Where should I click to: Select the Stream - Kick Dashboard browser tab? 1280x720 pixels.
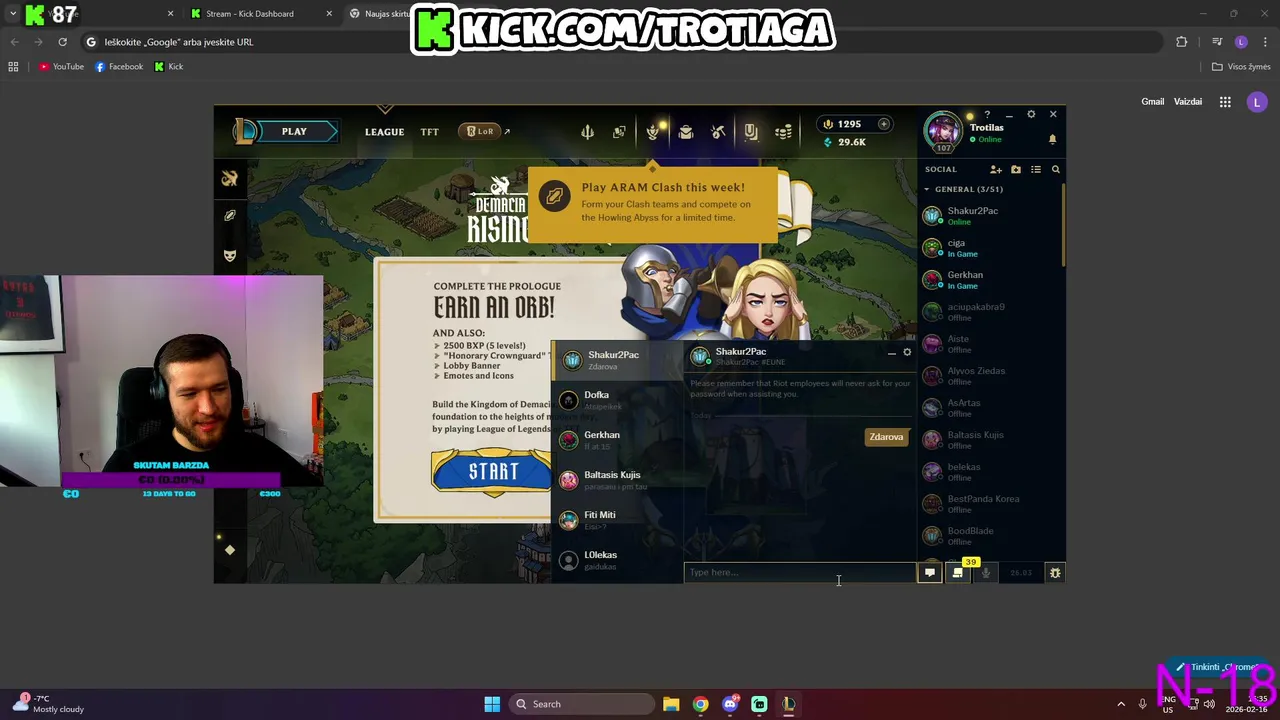(258, 14)
